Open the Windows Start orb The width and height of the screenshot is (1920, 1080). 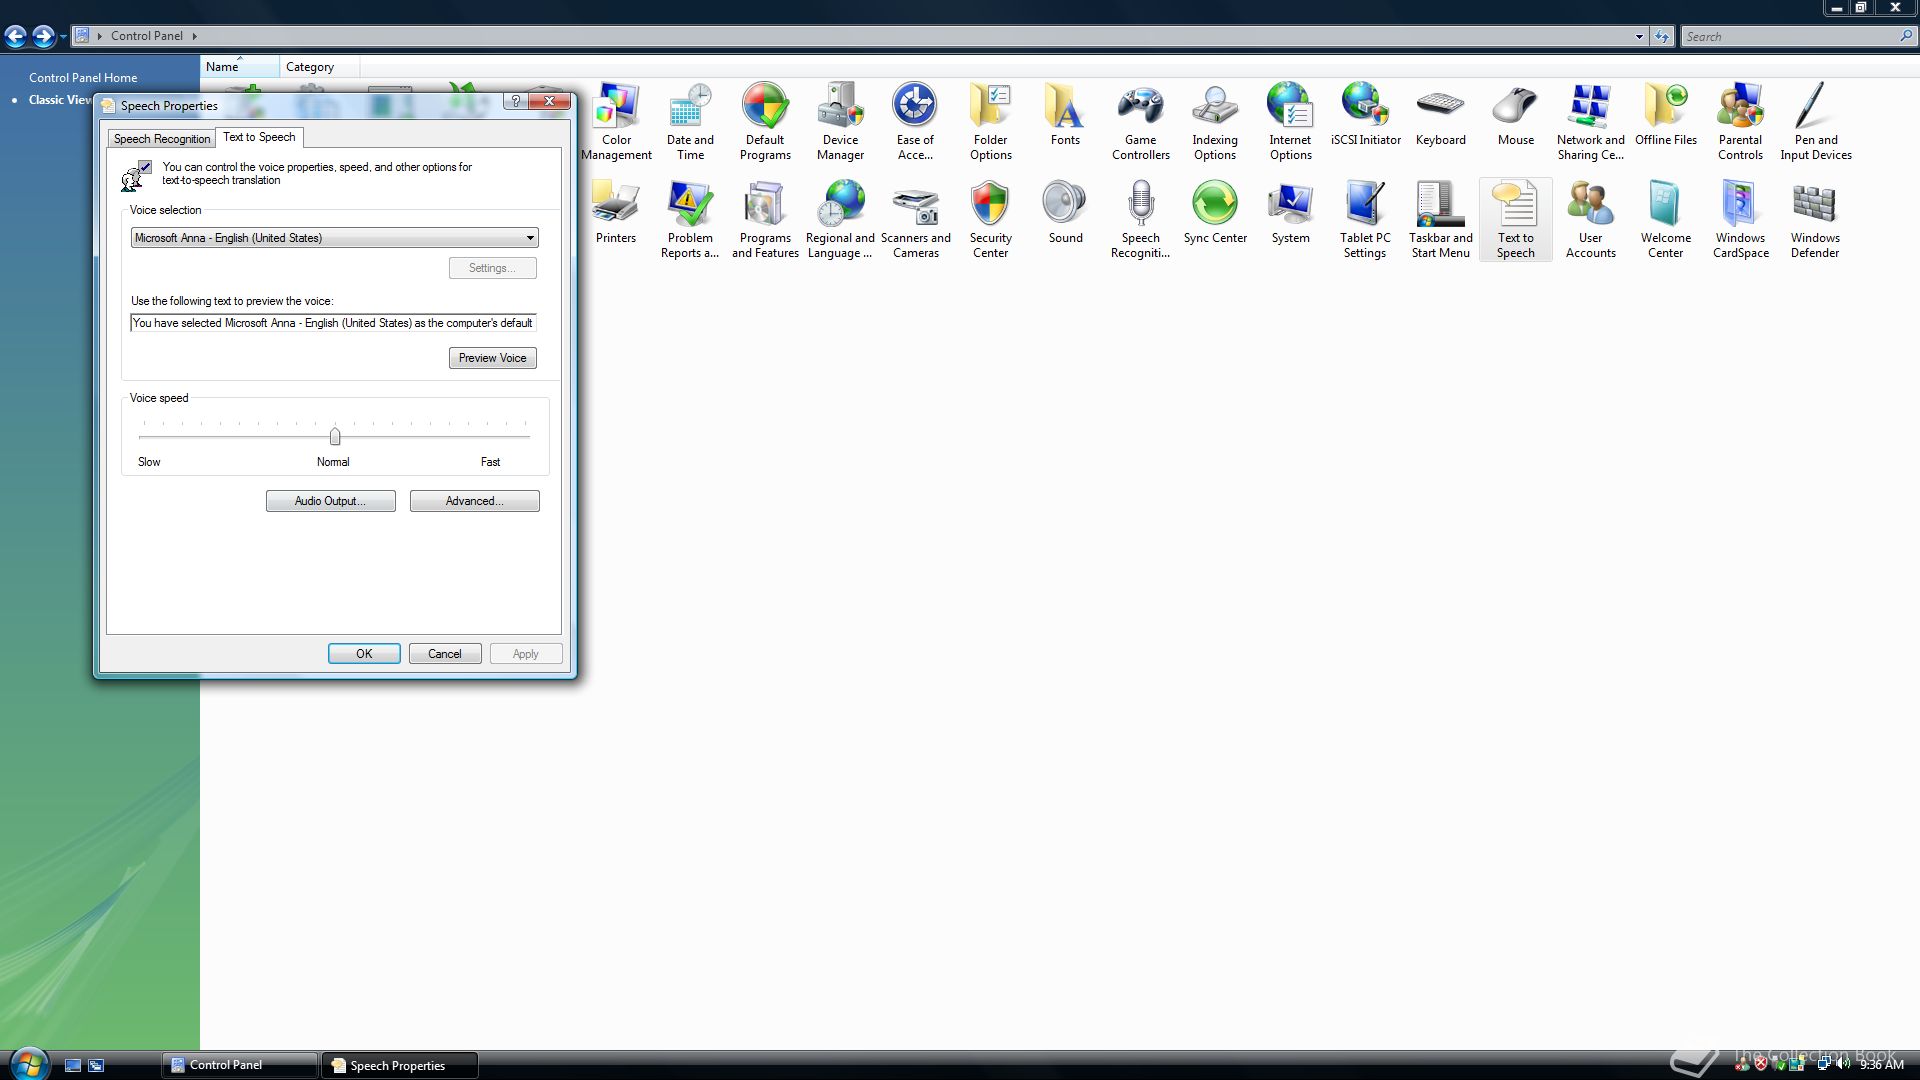[x=28, y=1063]
